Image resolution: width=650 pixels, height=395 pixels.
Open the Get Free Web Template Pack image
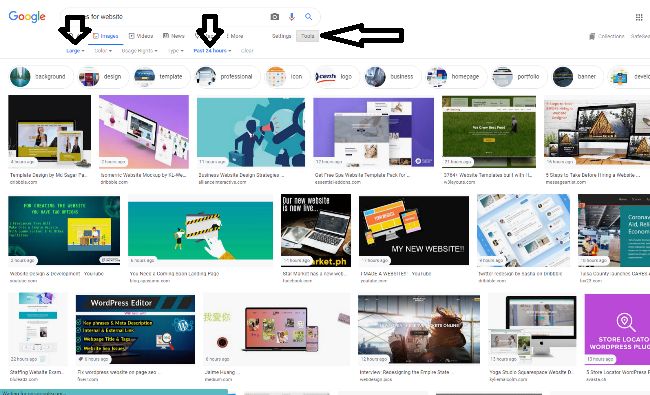(374, 132)
